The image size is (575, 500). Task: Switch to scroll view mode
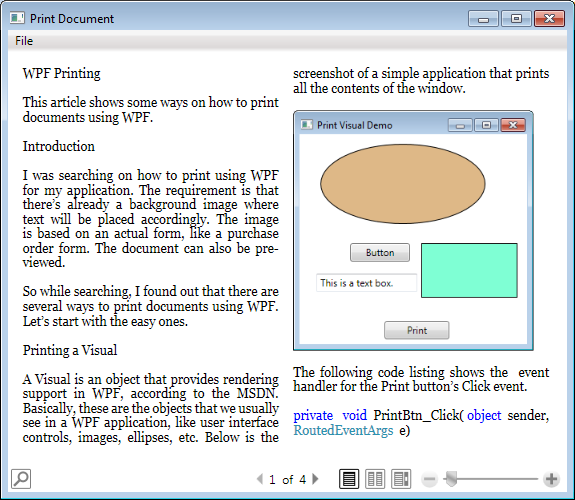point(401,479)
